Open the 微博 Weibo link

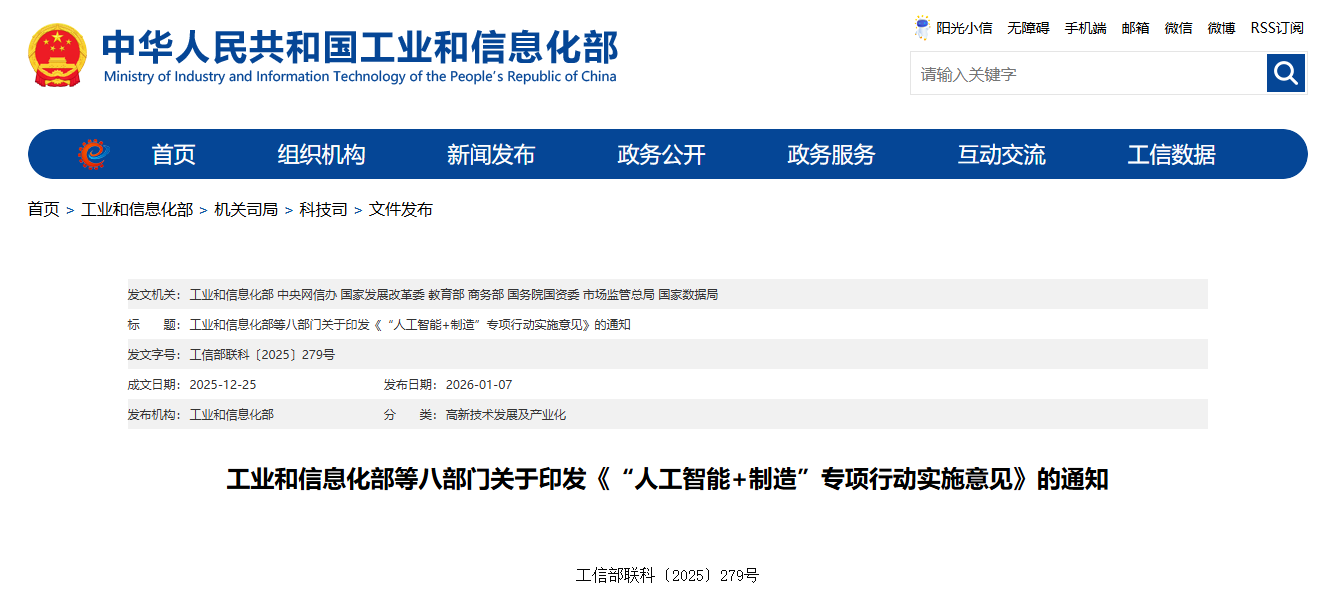click(x=1221, y=28)
